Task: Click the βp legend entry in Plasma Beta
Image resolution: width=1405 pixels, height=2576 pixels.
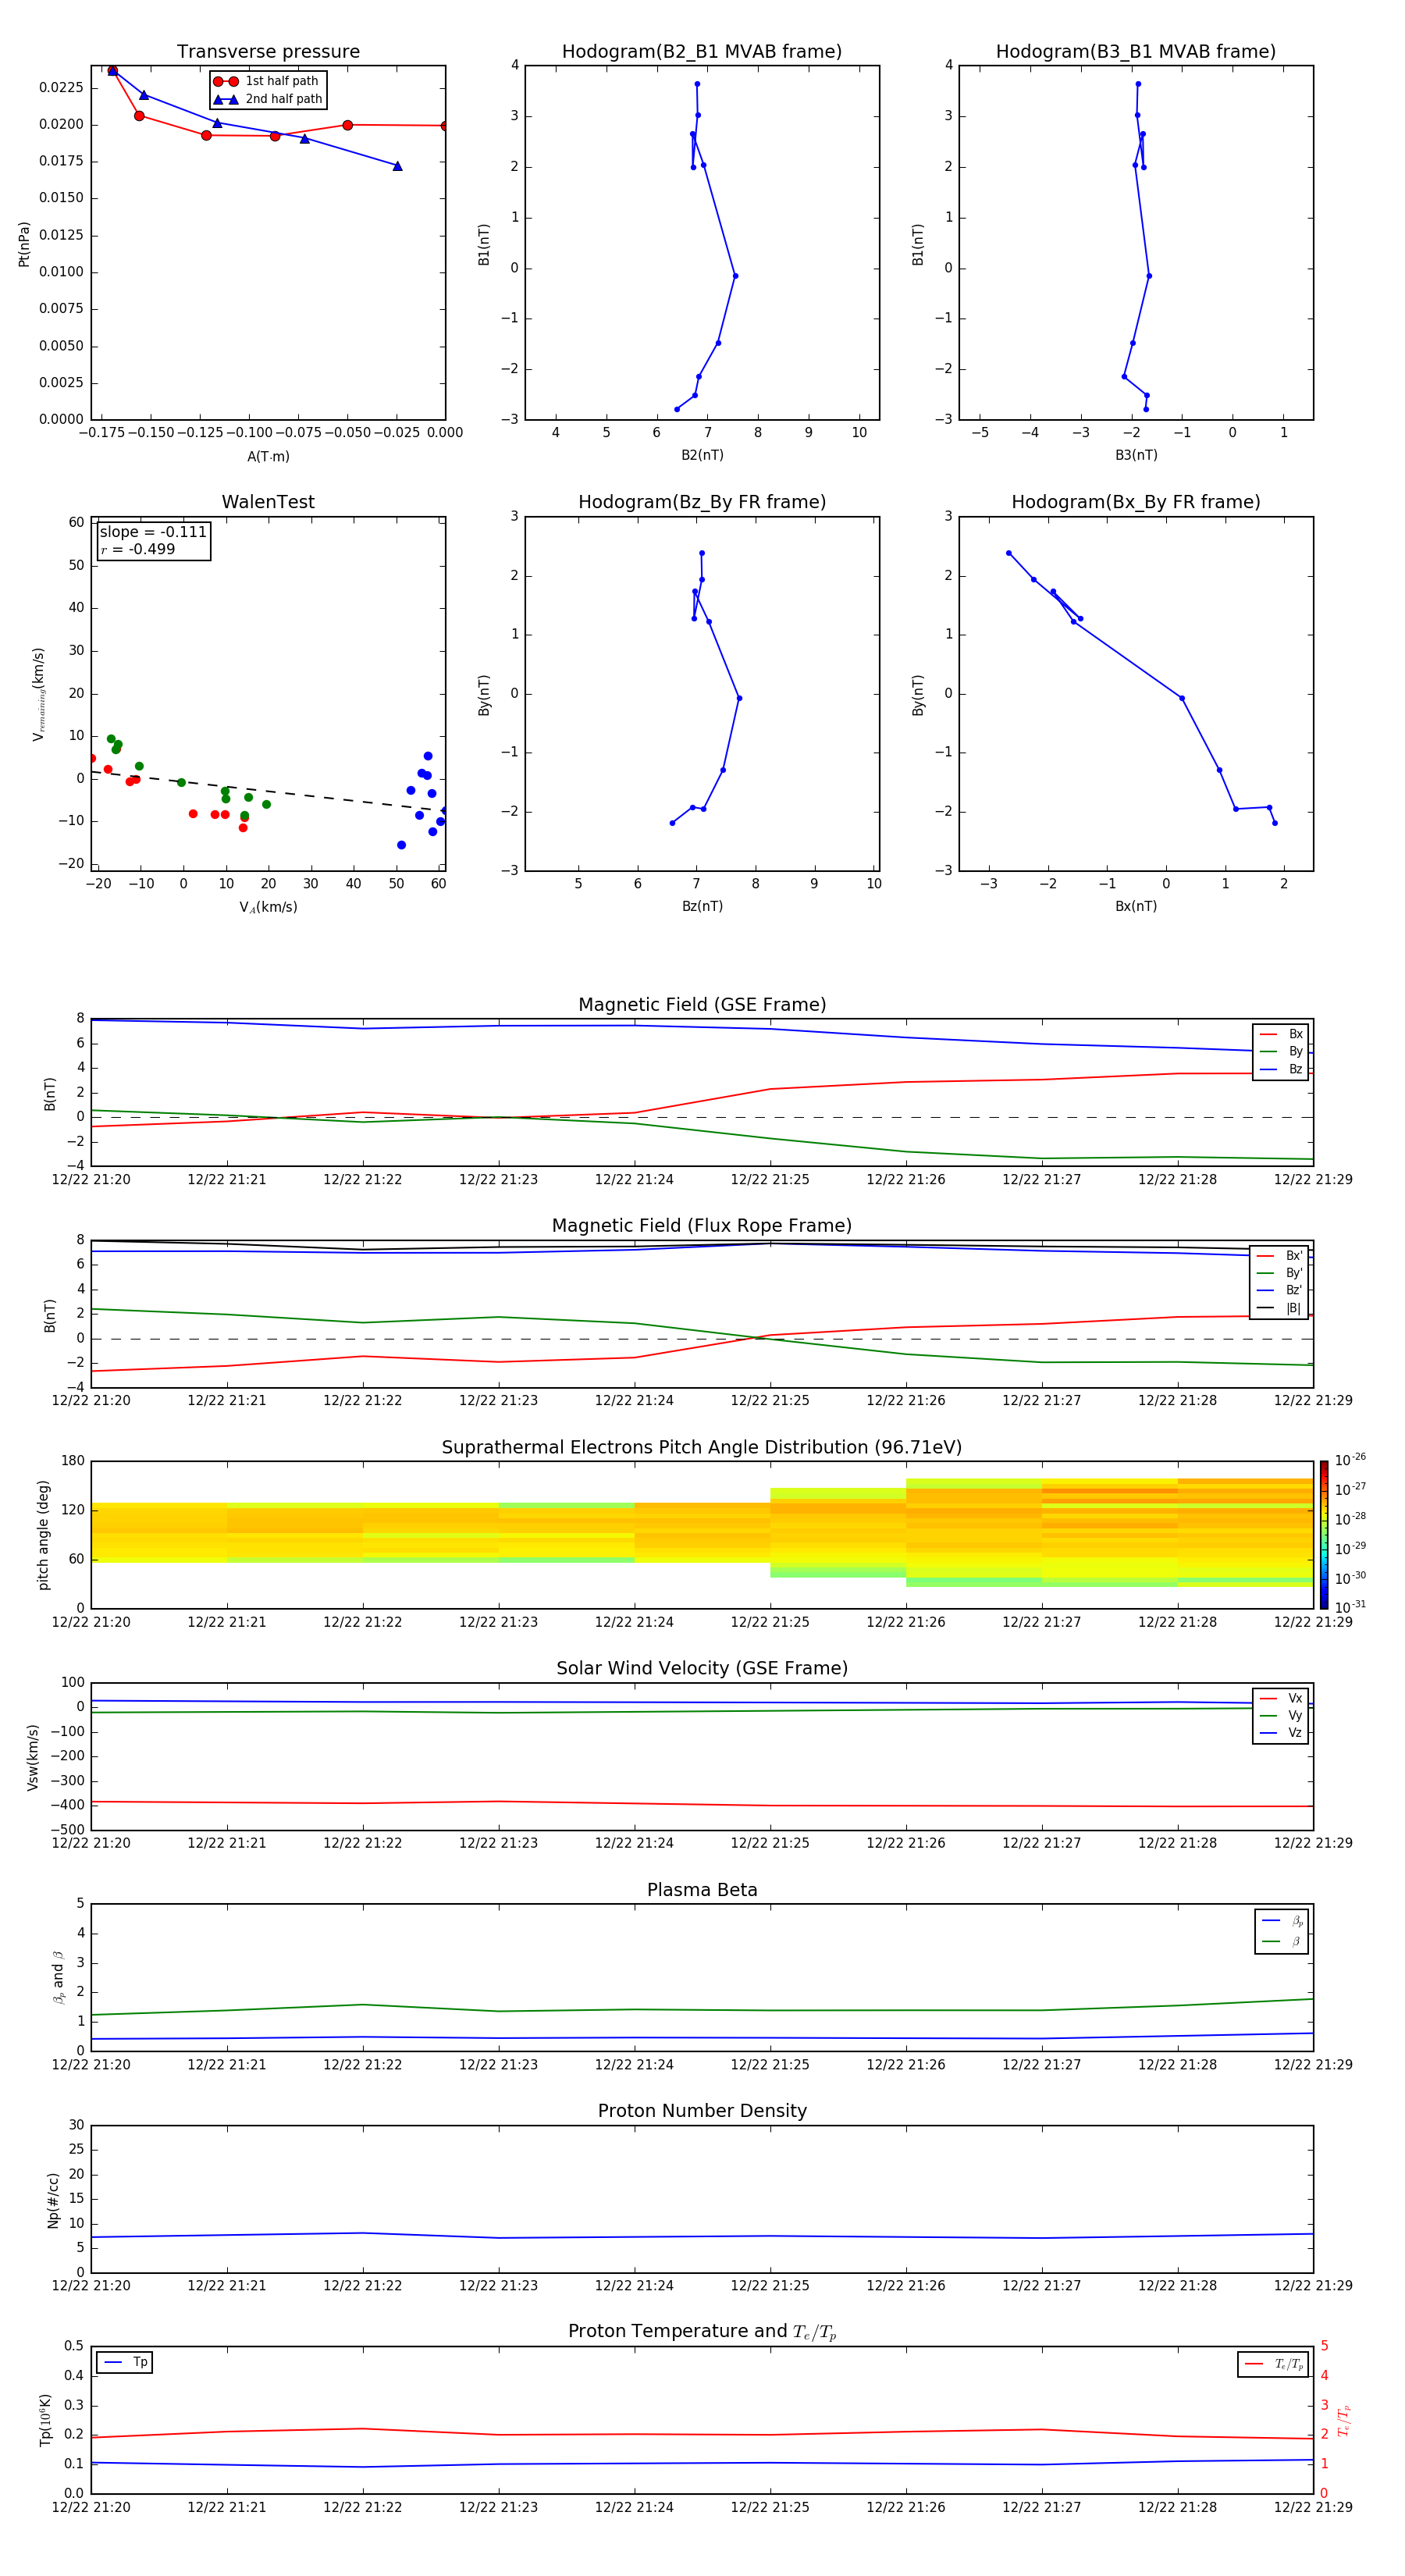Action: pyautogui.click(x=1282, y=1921)
